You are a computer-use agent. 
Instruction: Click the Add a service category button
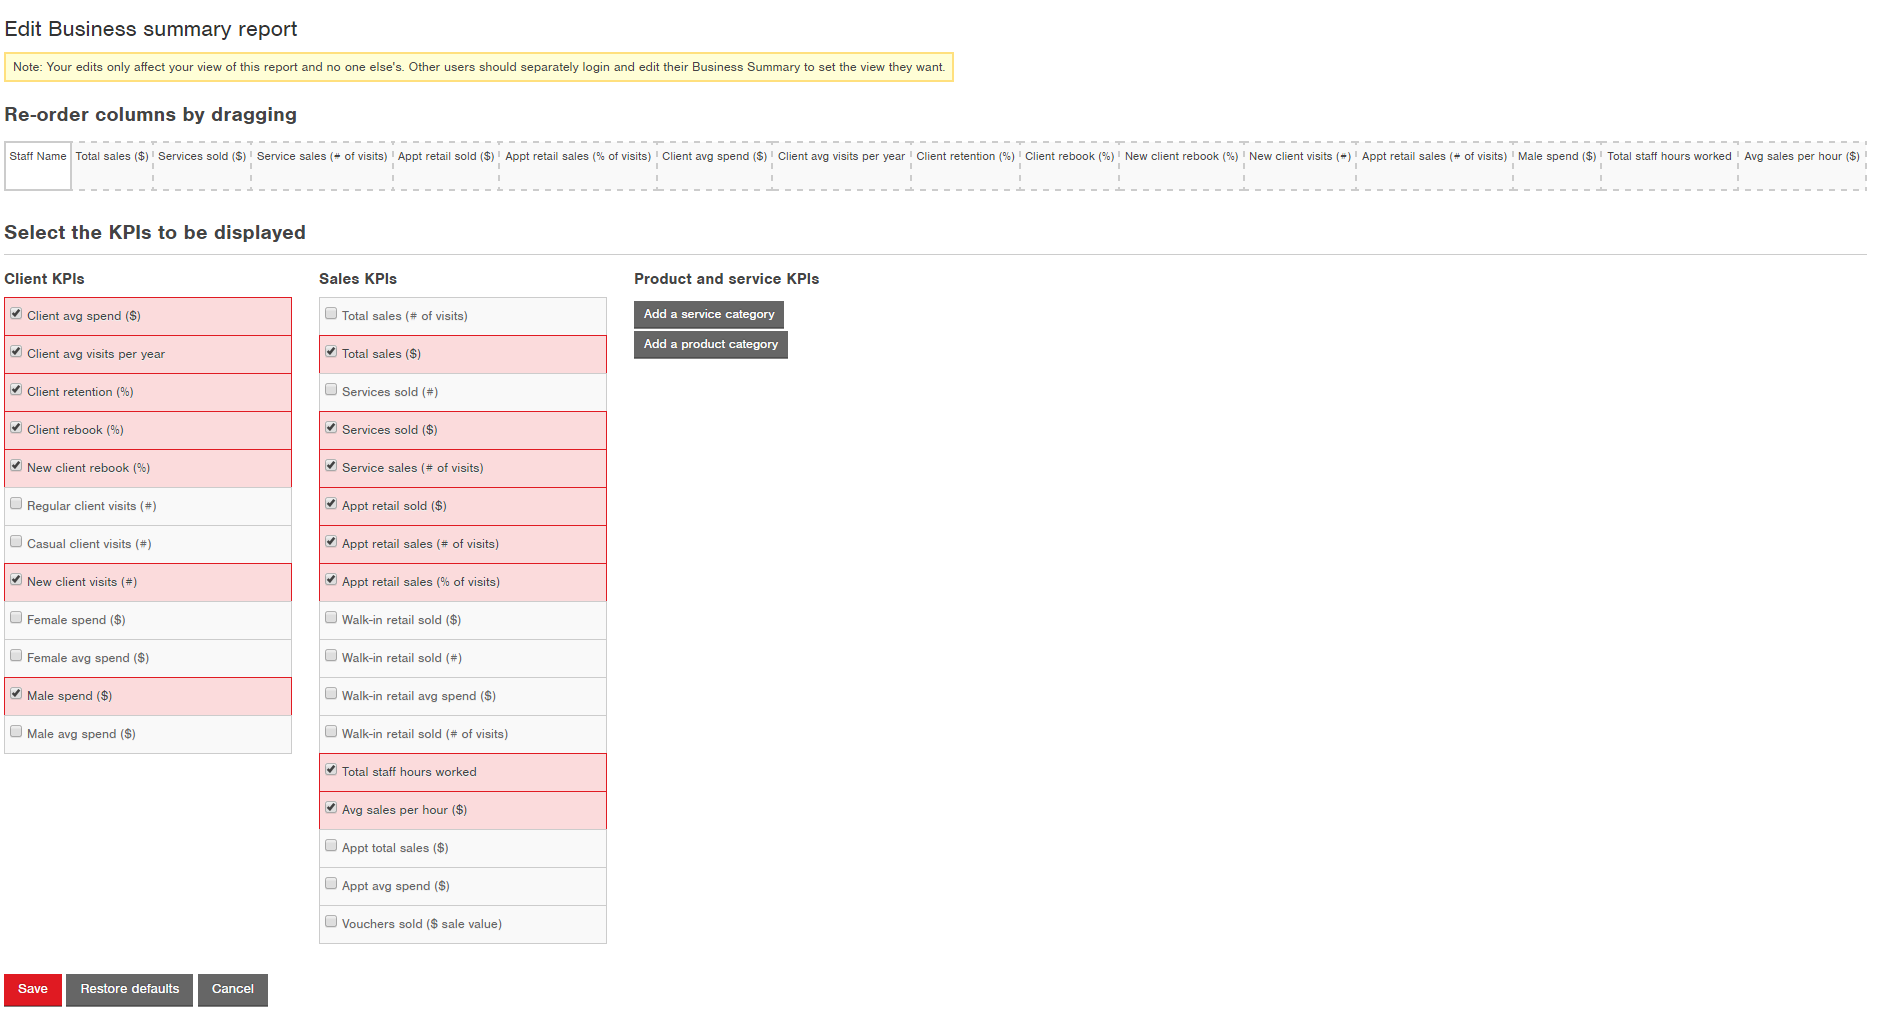click(708, 314)
